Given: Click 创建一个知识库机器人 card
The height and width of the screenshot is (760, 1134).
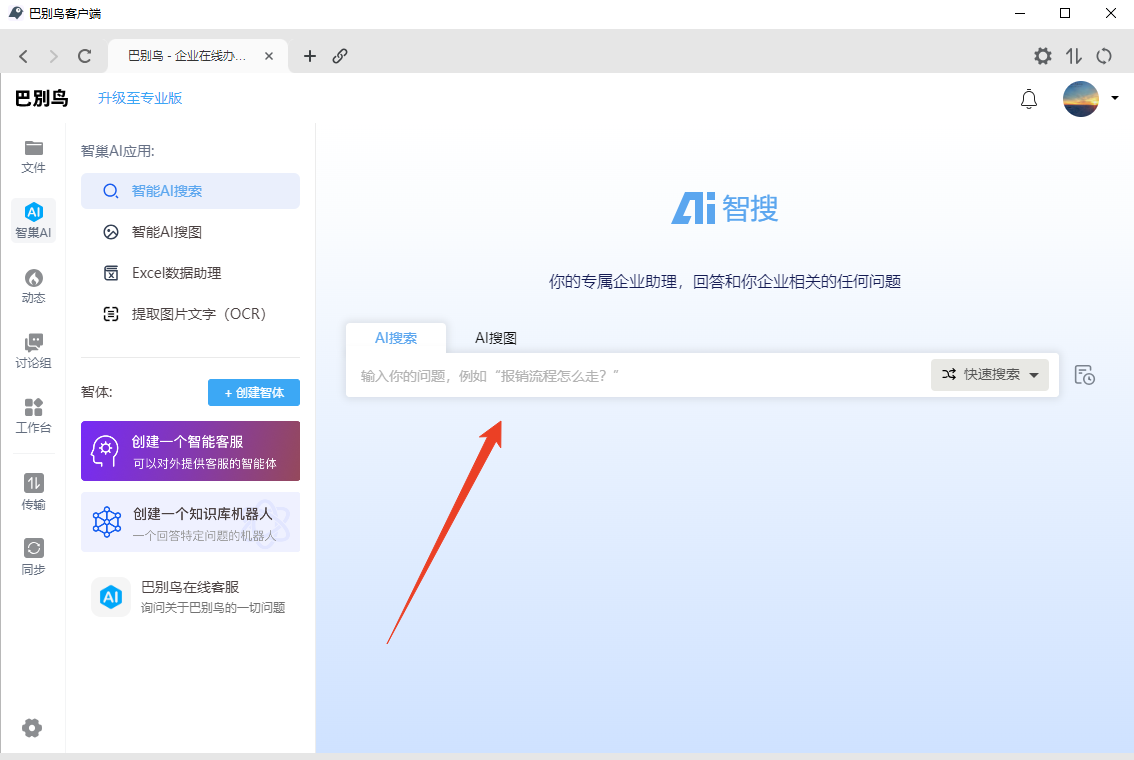Looking at the screenshot, I should (190, 522).
